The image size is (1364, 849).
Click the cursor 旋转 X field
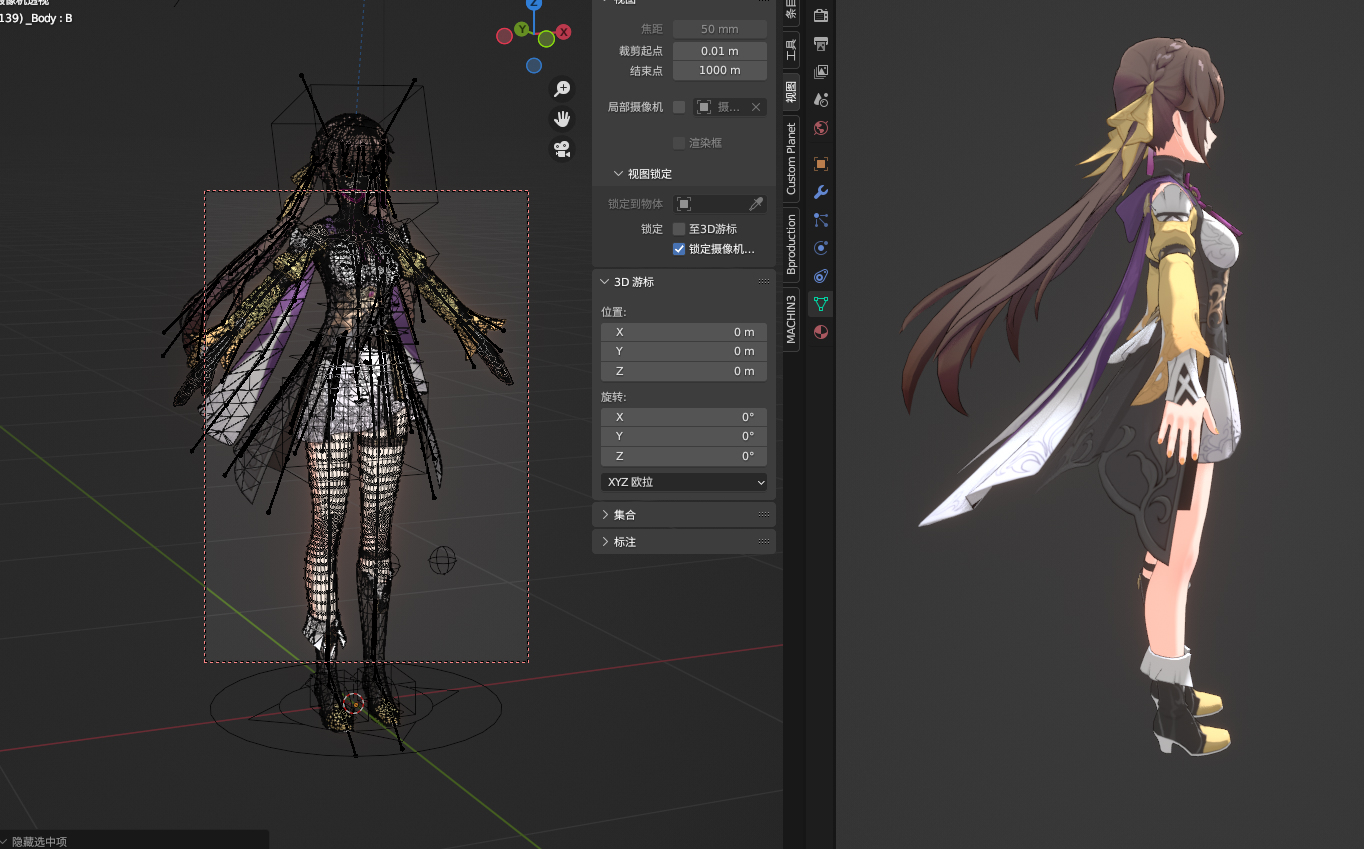(684, 417)
